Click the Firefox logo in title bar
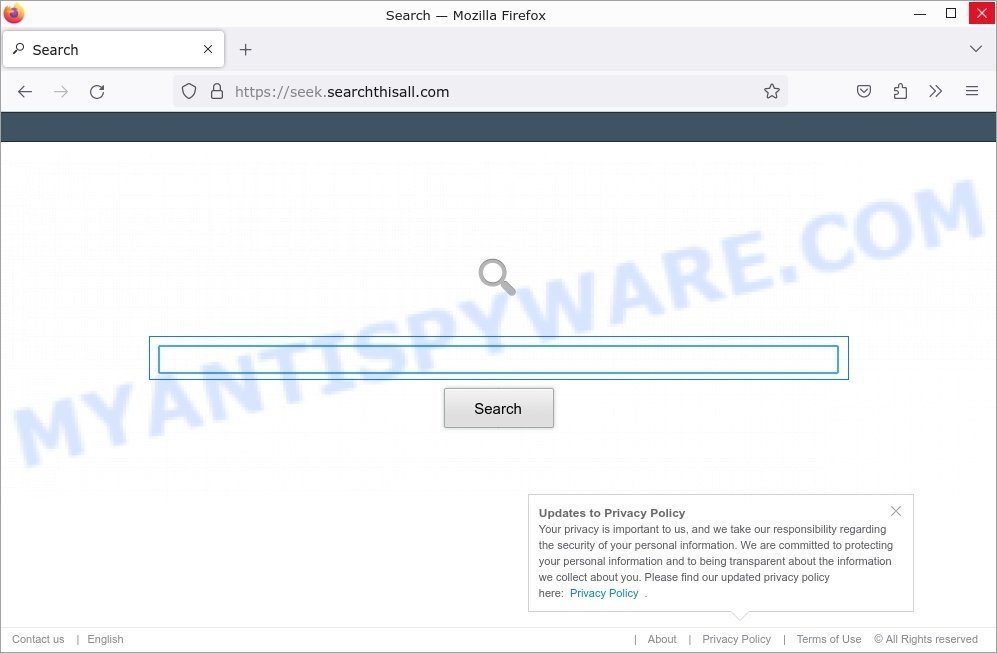This screenshot has width=997, height=653. pyautogui.click(x=13, y=13)
